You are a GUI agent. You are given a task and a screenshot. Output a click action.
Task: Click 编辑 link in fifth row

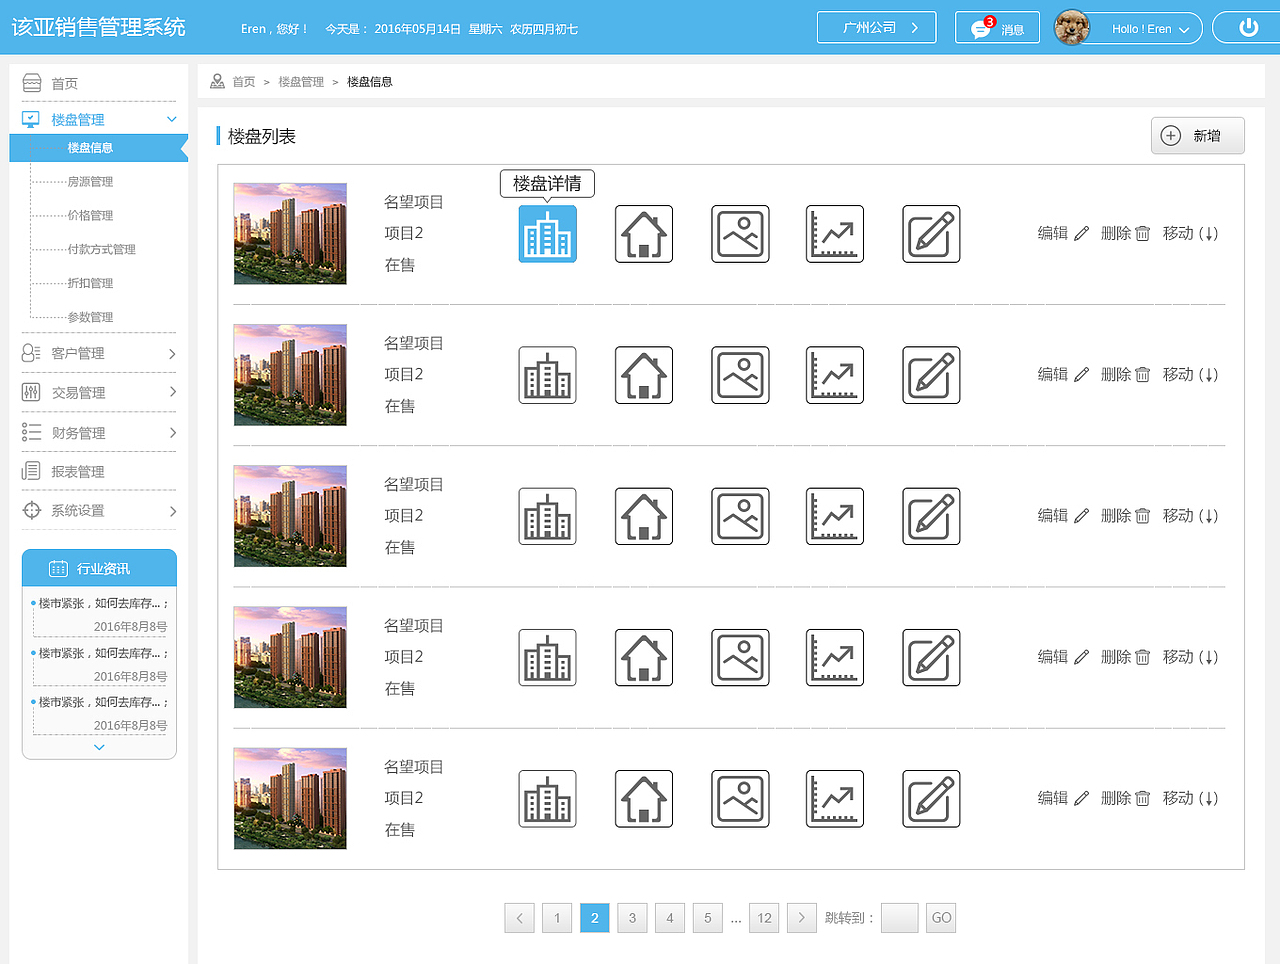[1063, 798]
